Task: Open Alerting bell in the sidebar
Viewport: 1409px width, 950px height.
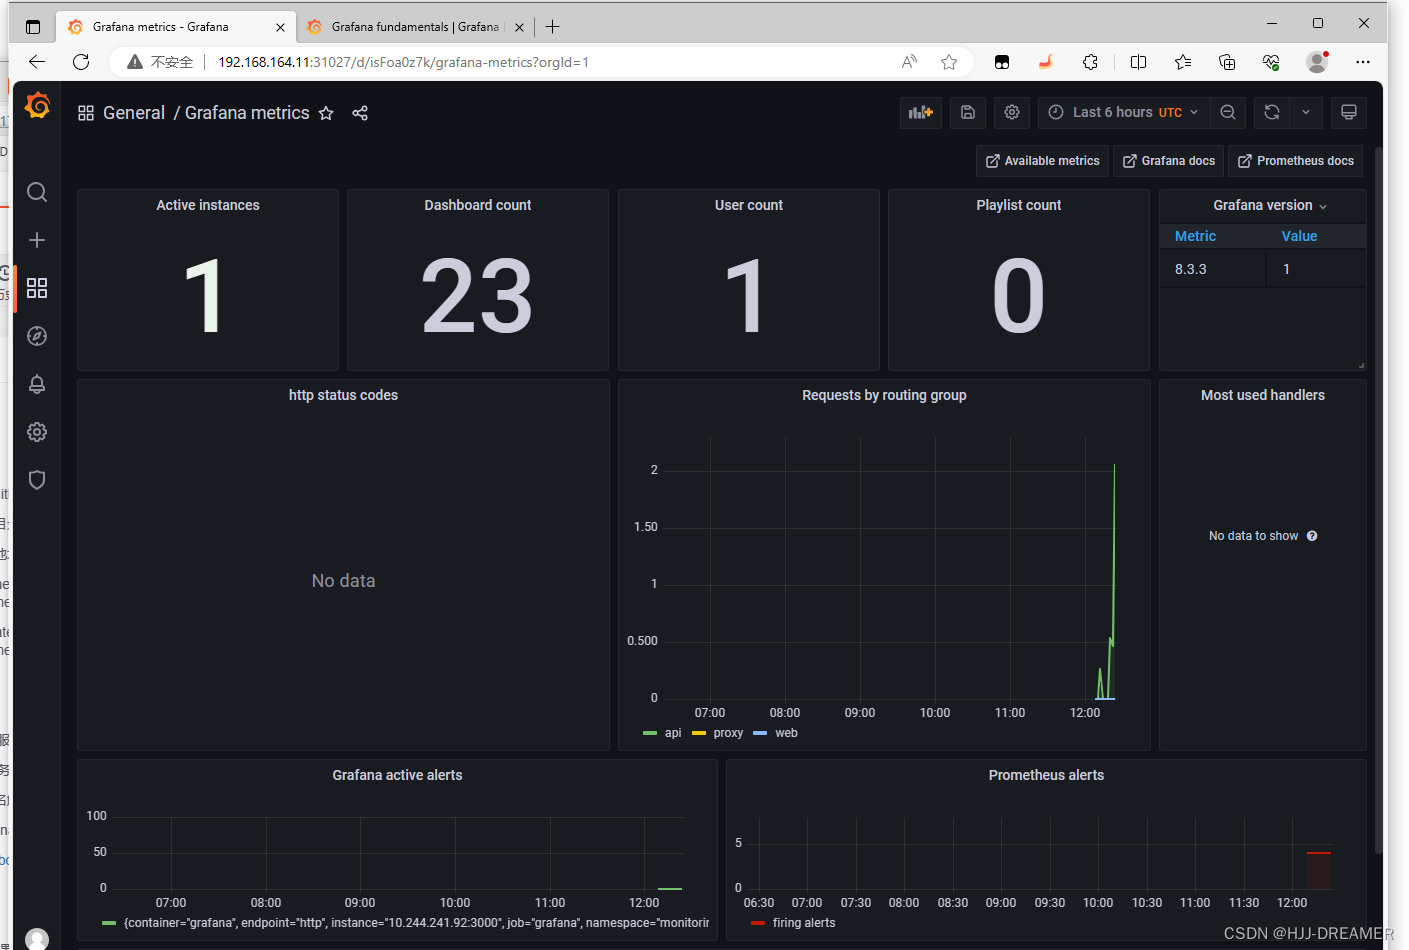Action: (x=37, y=384)
